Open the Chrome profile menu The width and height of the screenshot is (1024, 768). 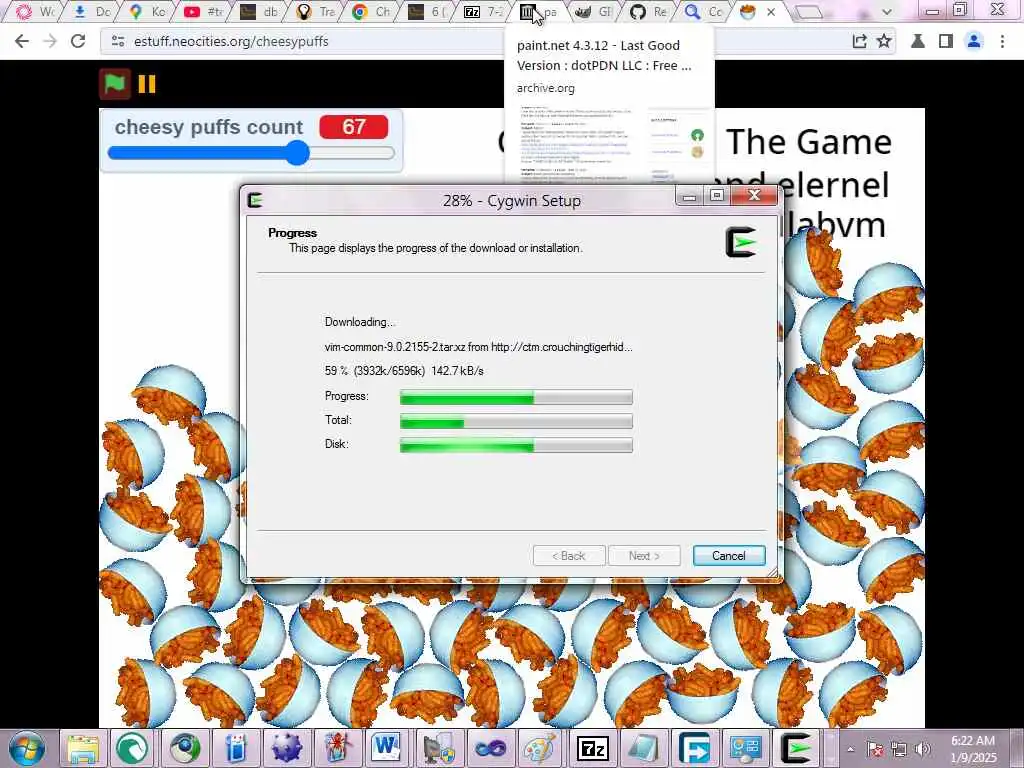point(974,41)
